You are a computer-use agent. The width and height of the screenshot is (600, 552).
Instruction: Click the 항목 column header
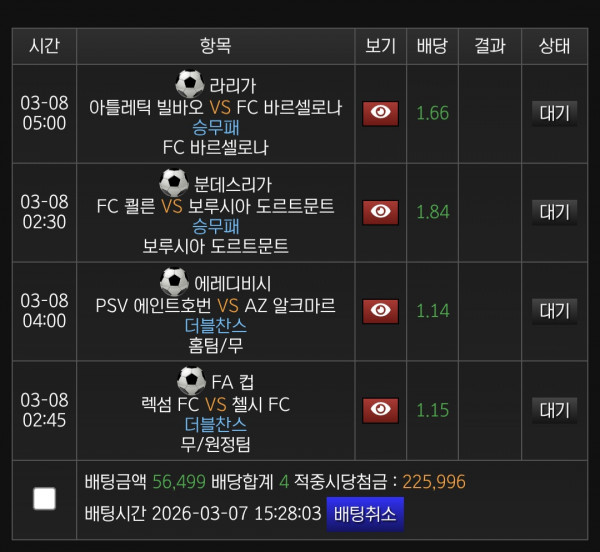(x=215, y=46)
